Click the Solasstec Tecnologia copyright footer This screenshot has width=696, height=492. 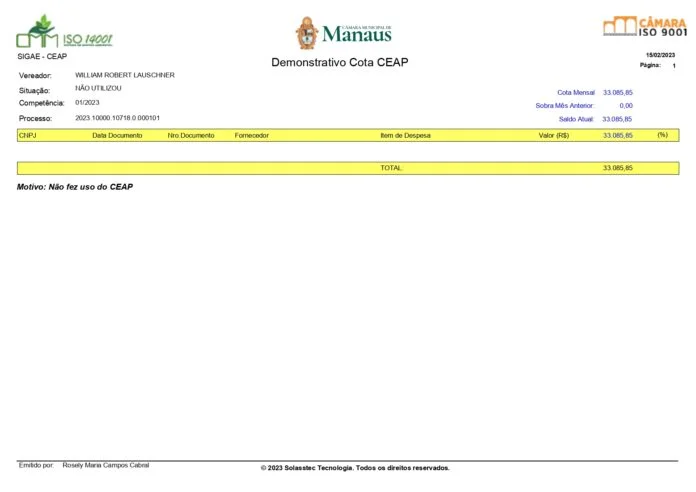click(355, 468)
